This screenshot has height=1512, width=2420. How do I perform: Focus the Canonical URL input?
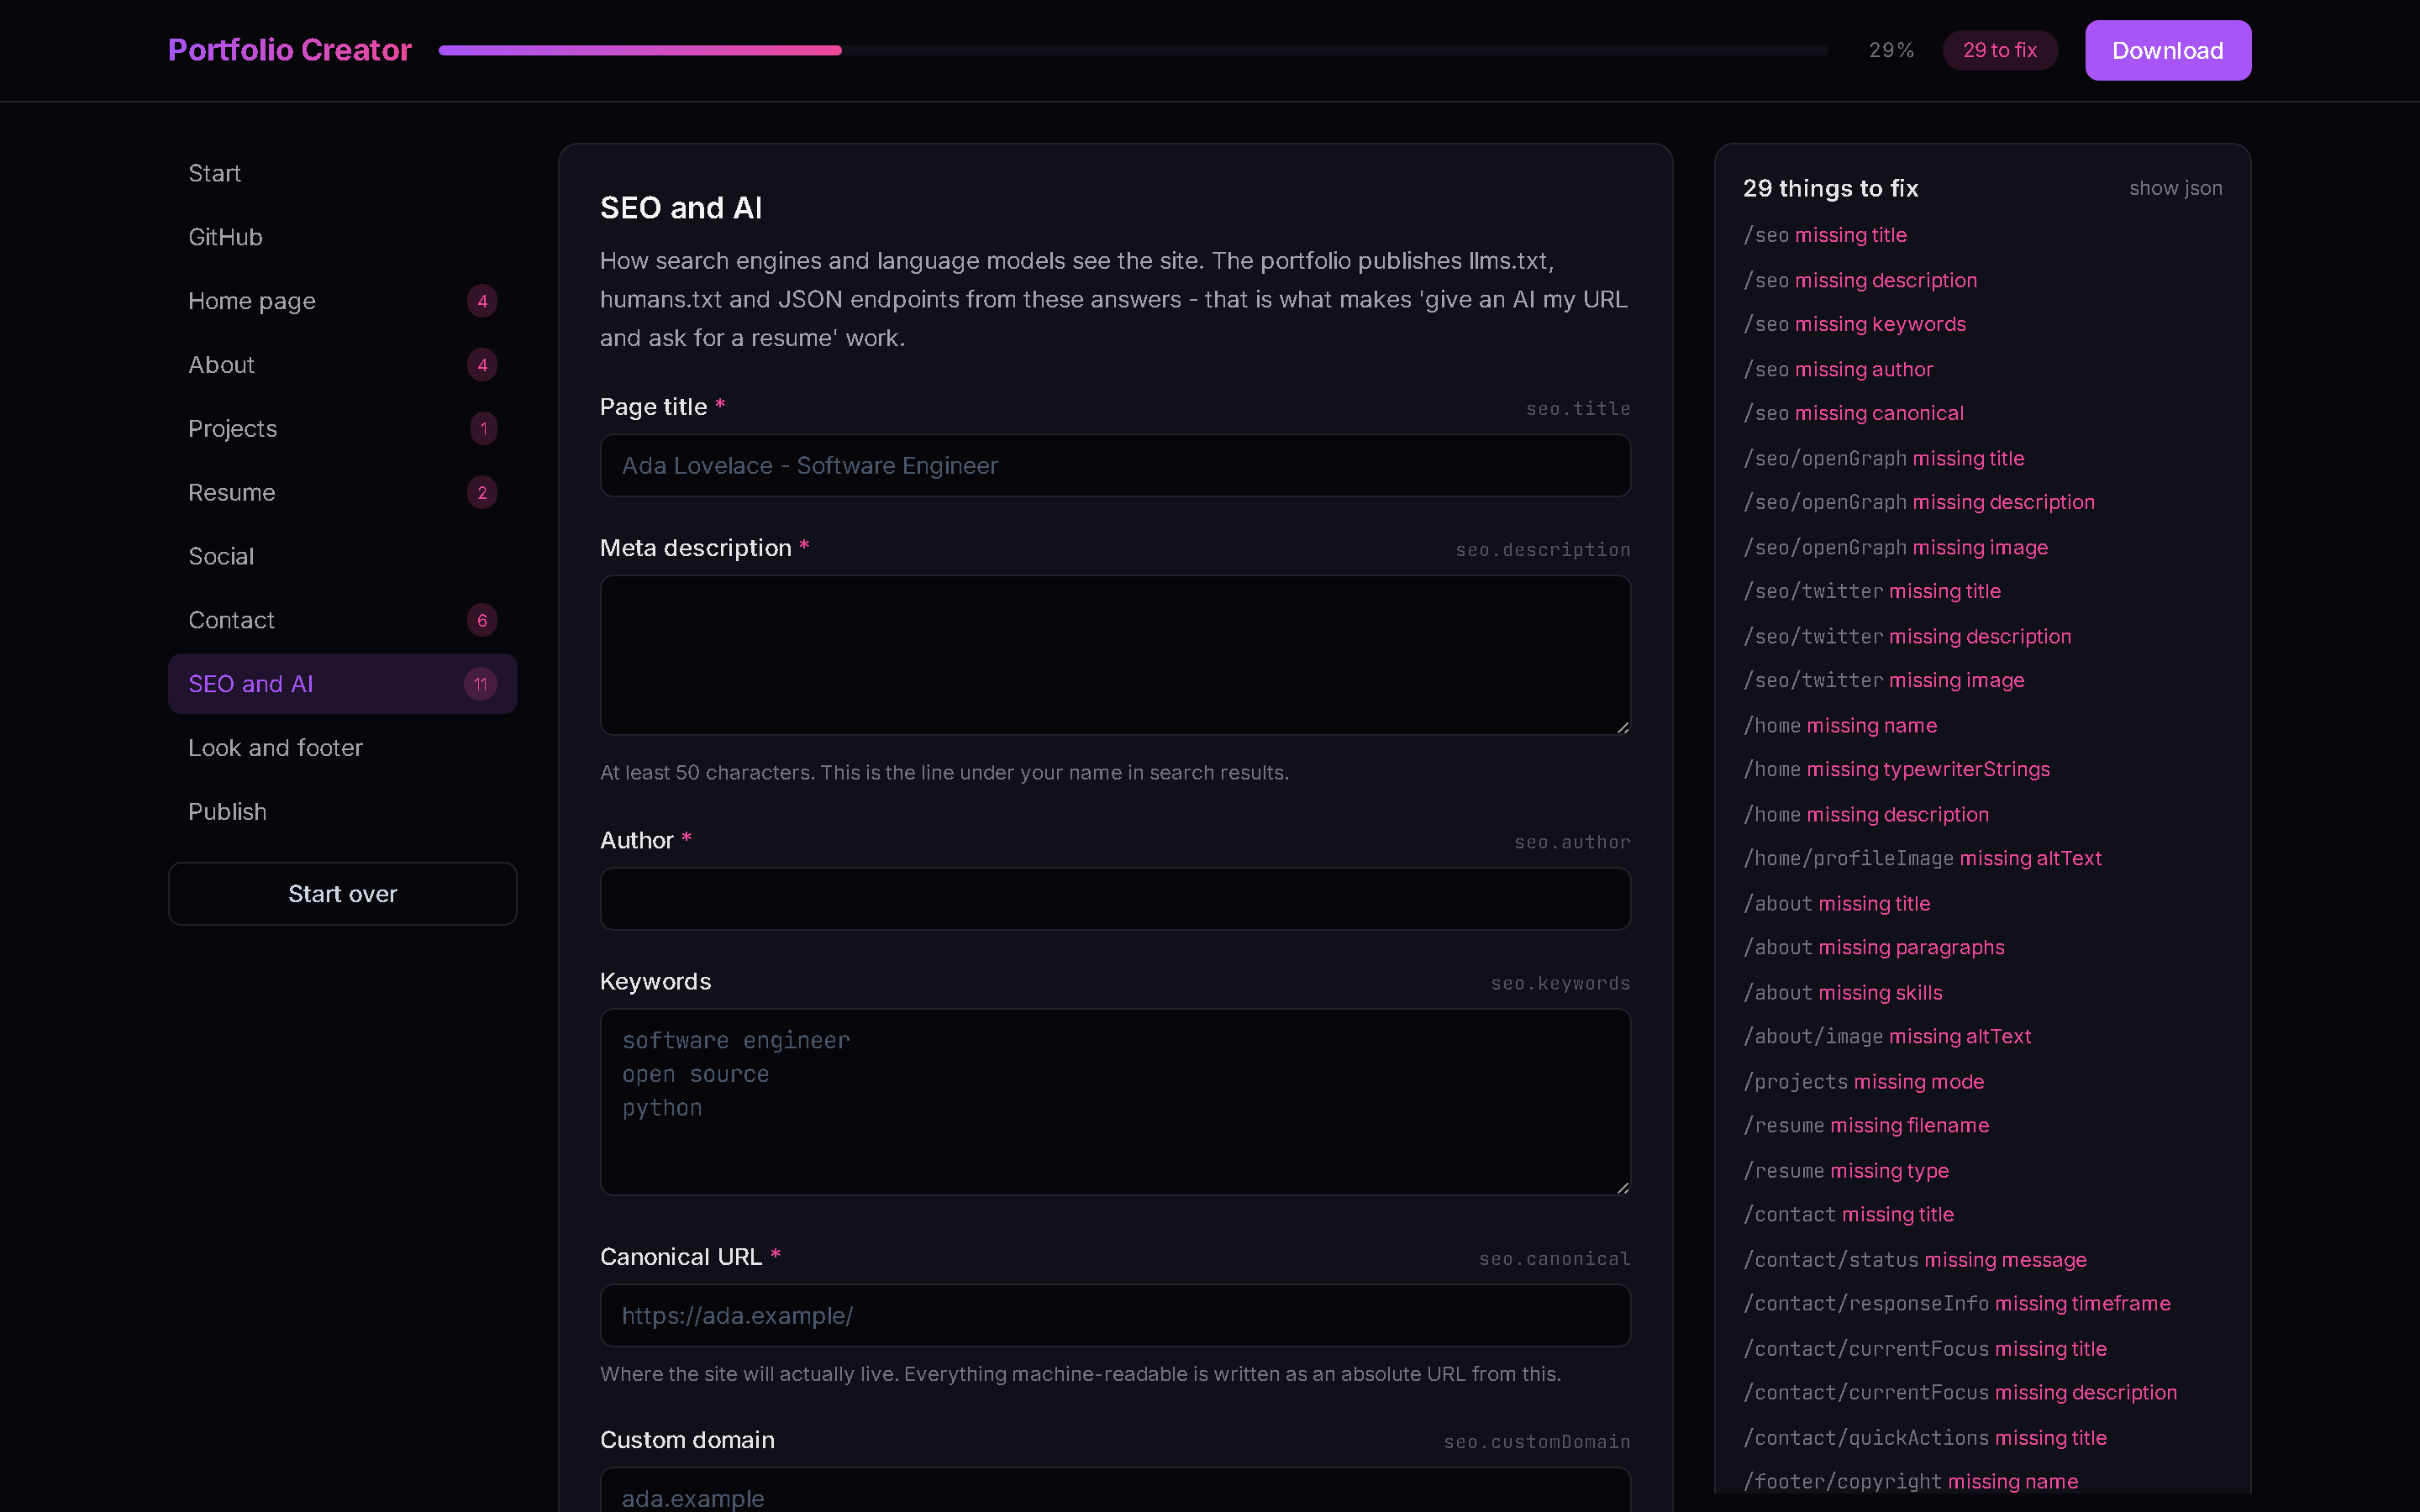(1115, 1316)
